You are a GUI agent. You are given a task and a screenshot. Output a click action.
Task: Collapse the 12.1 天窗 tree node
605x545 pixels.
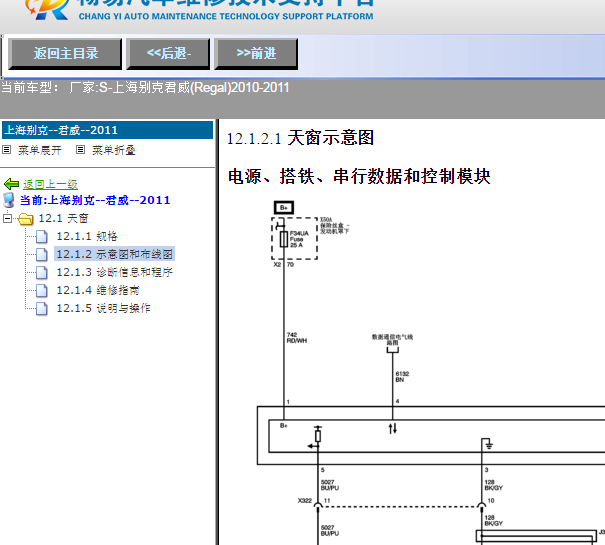[7, 218]
